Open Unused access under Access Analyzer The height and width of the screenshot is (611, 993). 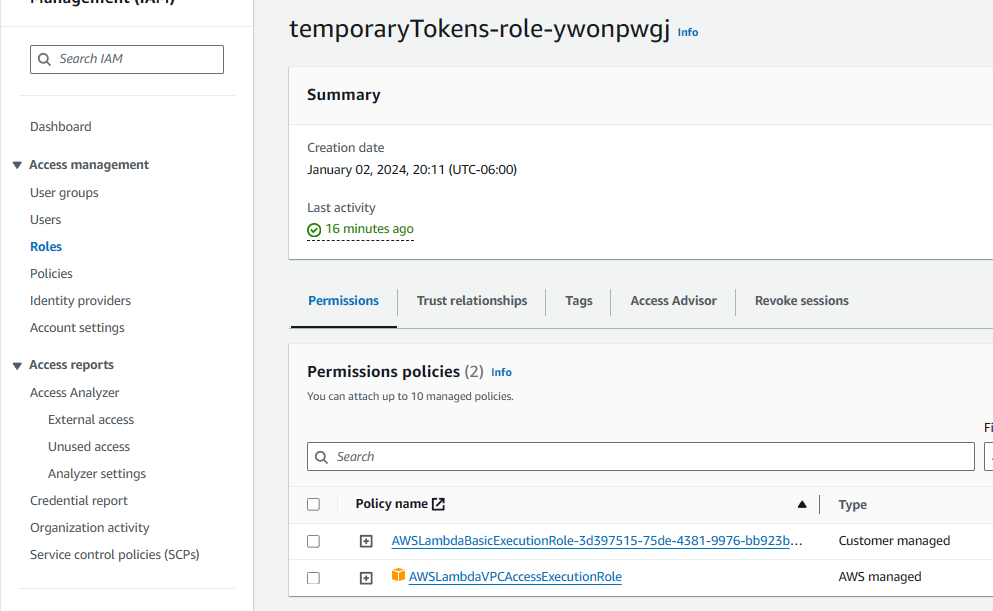coord(89,447)
